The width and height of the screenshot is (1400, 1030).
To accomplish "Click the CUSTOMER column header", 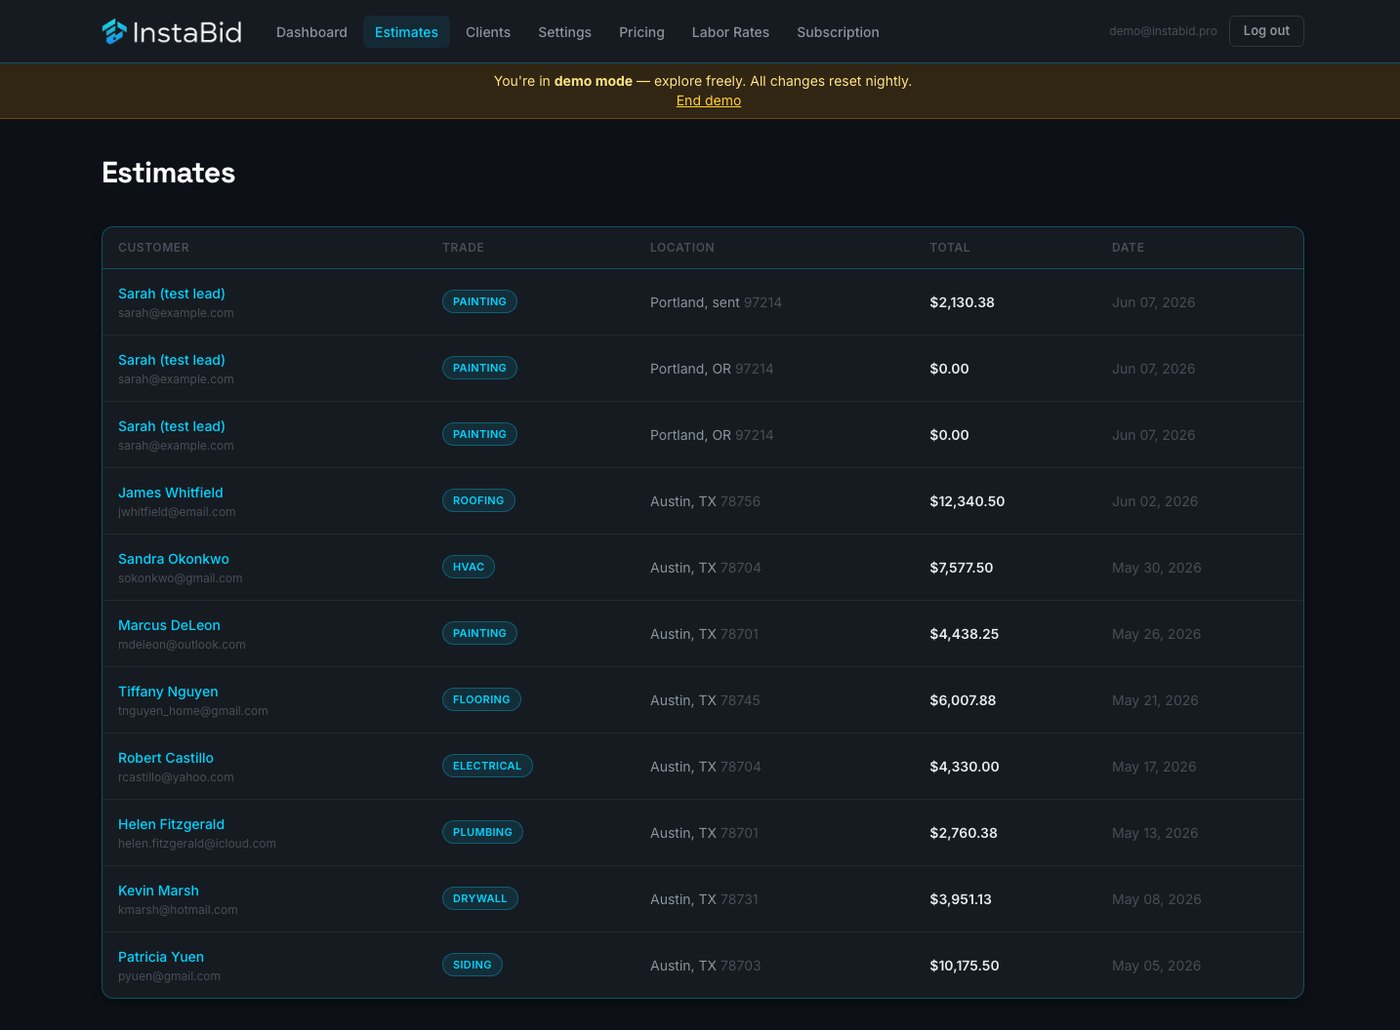I will click(153, 247).
